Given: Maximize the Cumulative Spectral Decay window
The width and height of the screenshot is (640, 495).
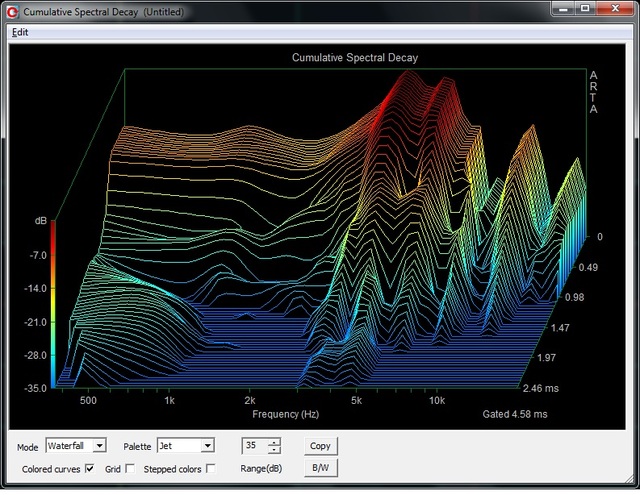Looking at the screenshot, I should coord(584,9).
